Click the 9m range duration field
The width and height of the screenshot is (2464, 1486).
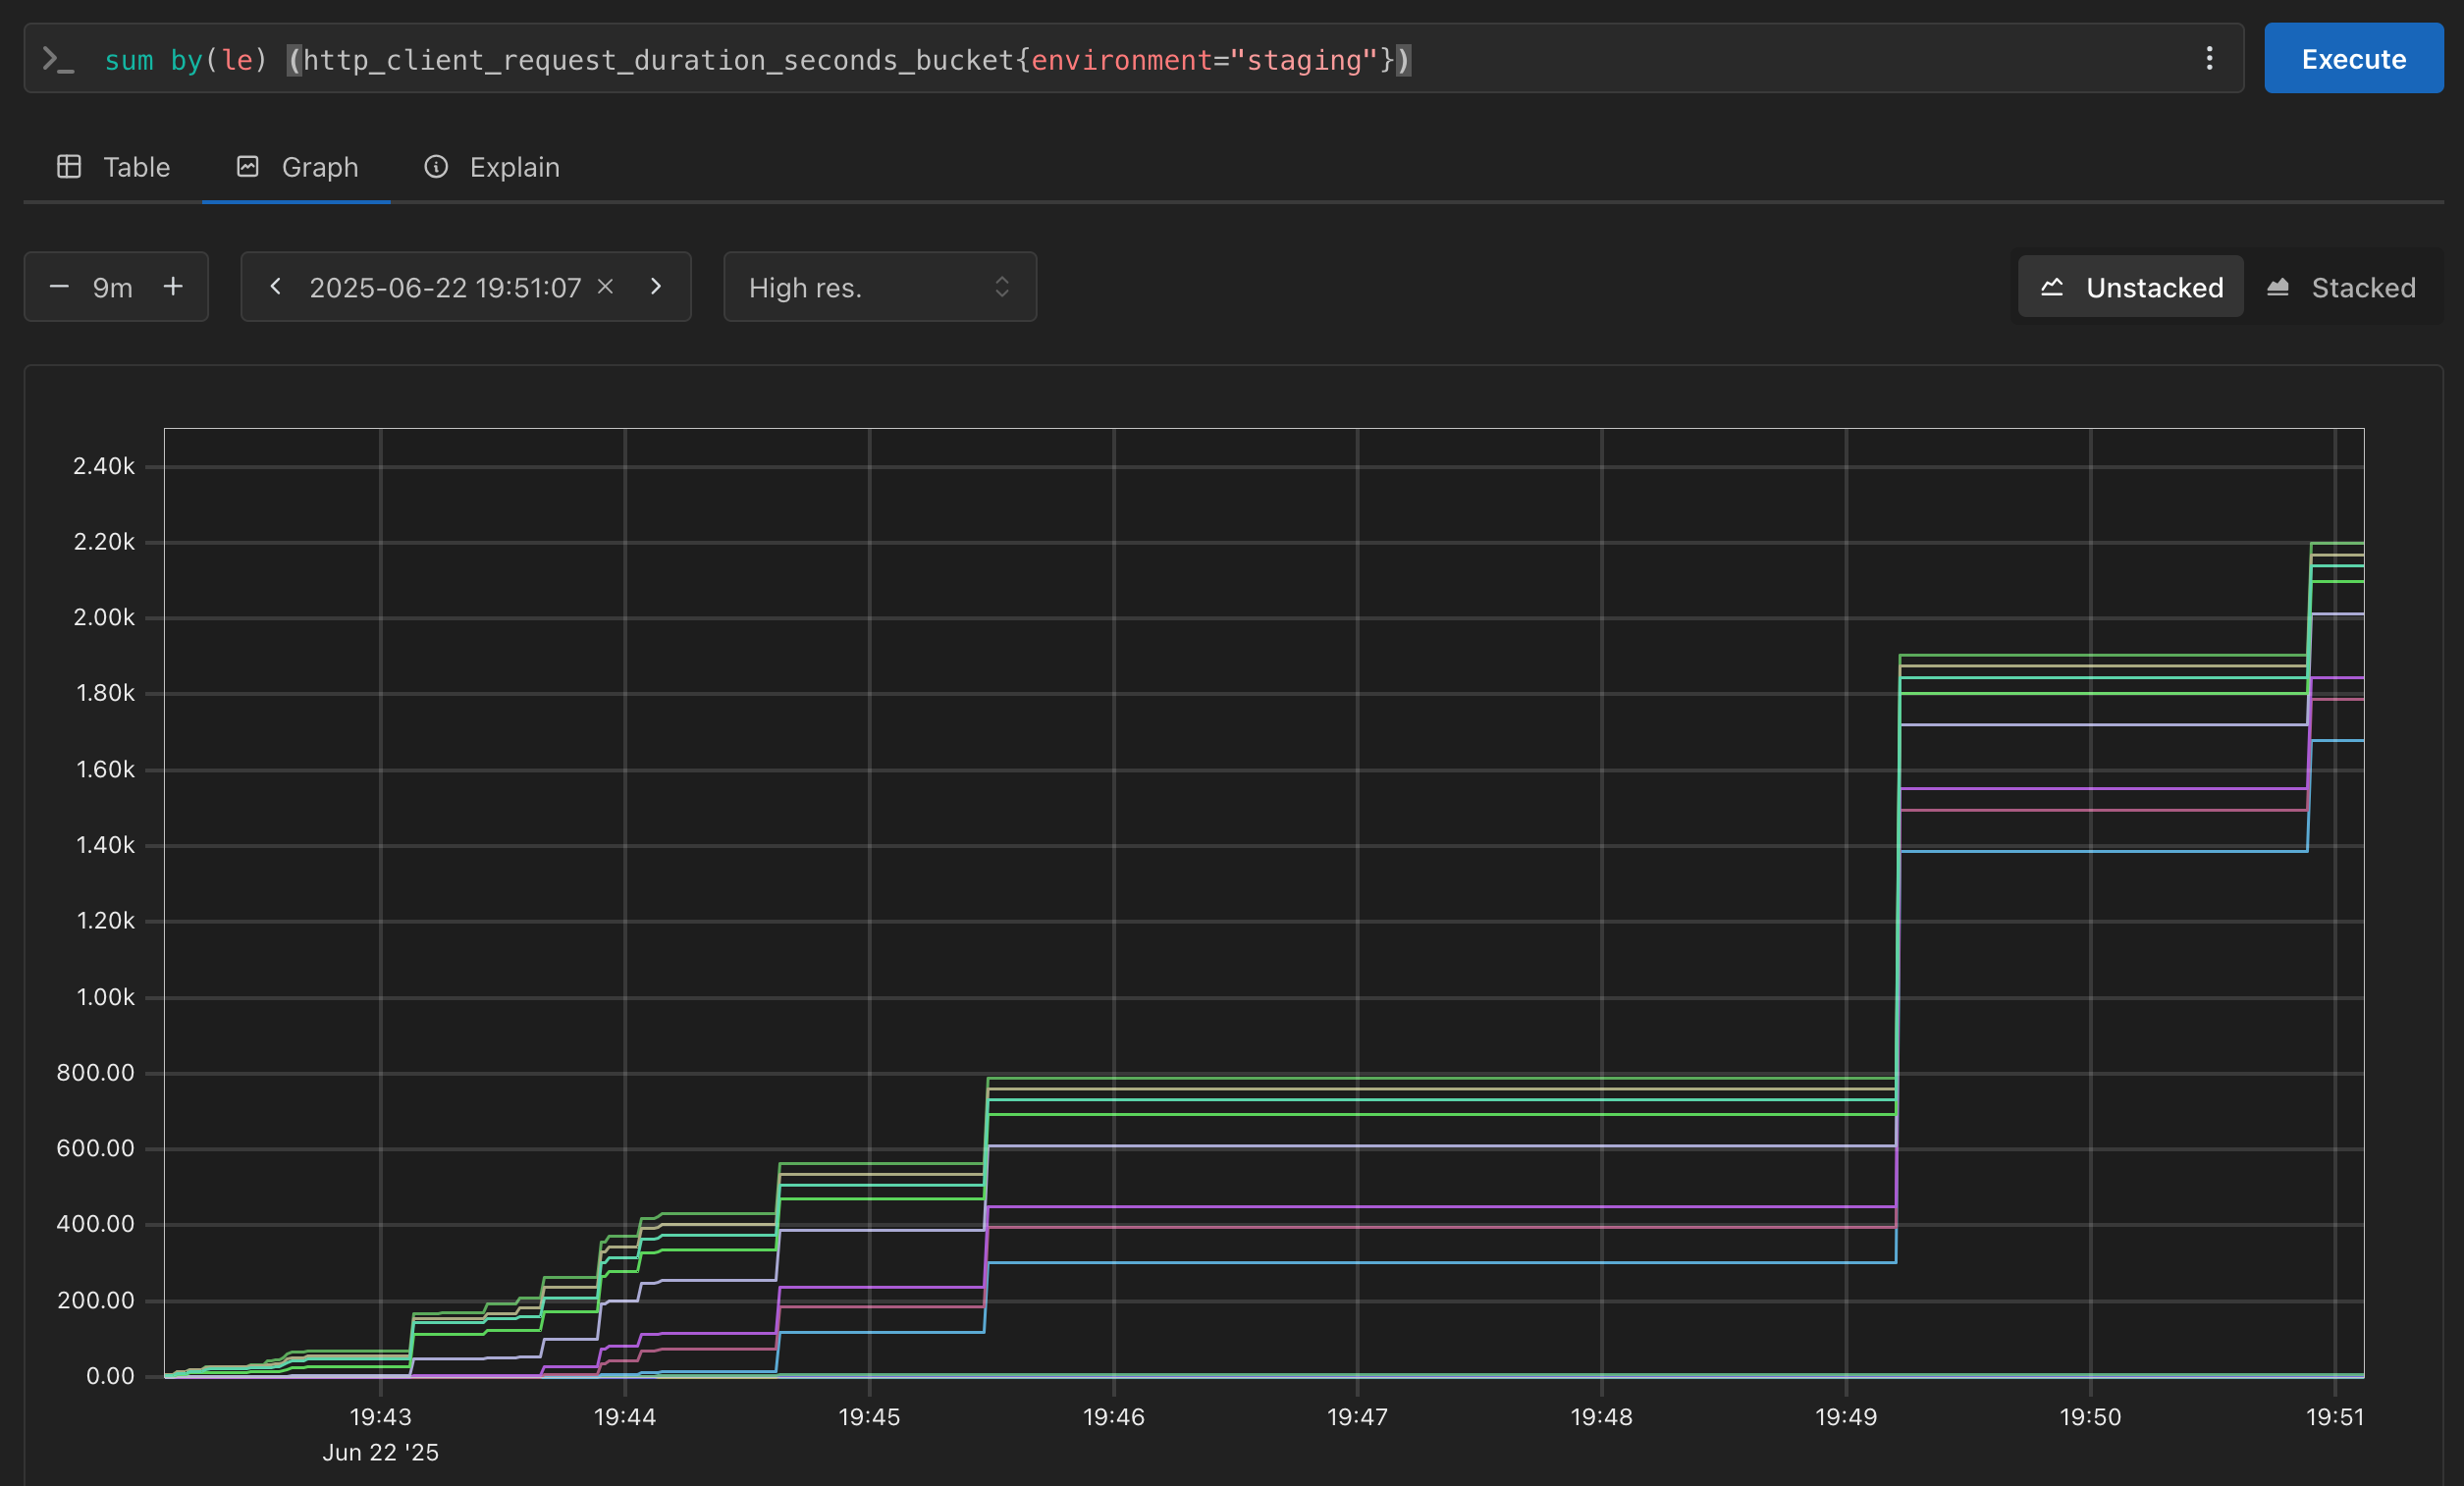pyautogui.click(x=113, y=288)
